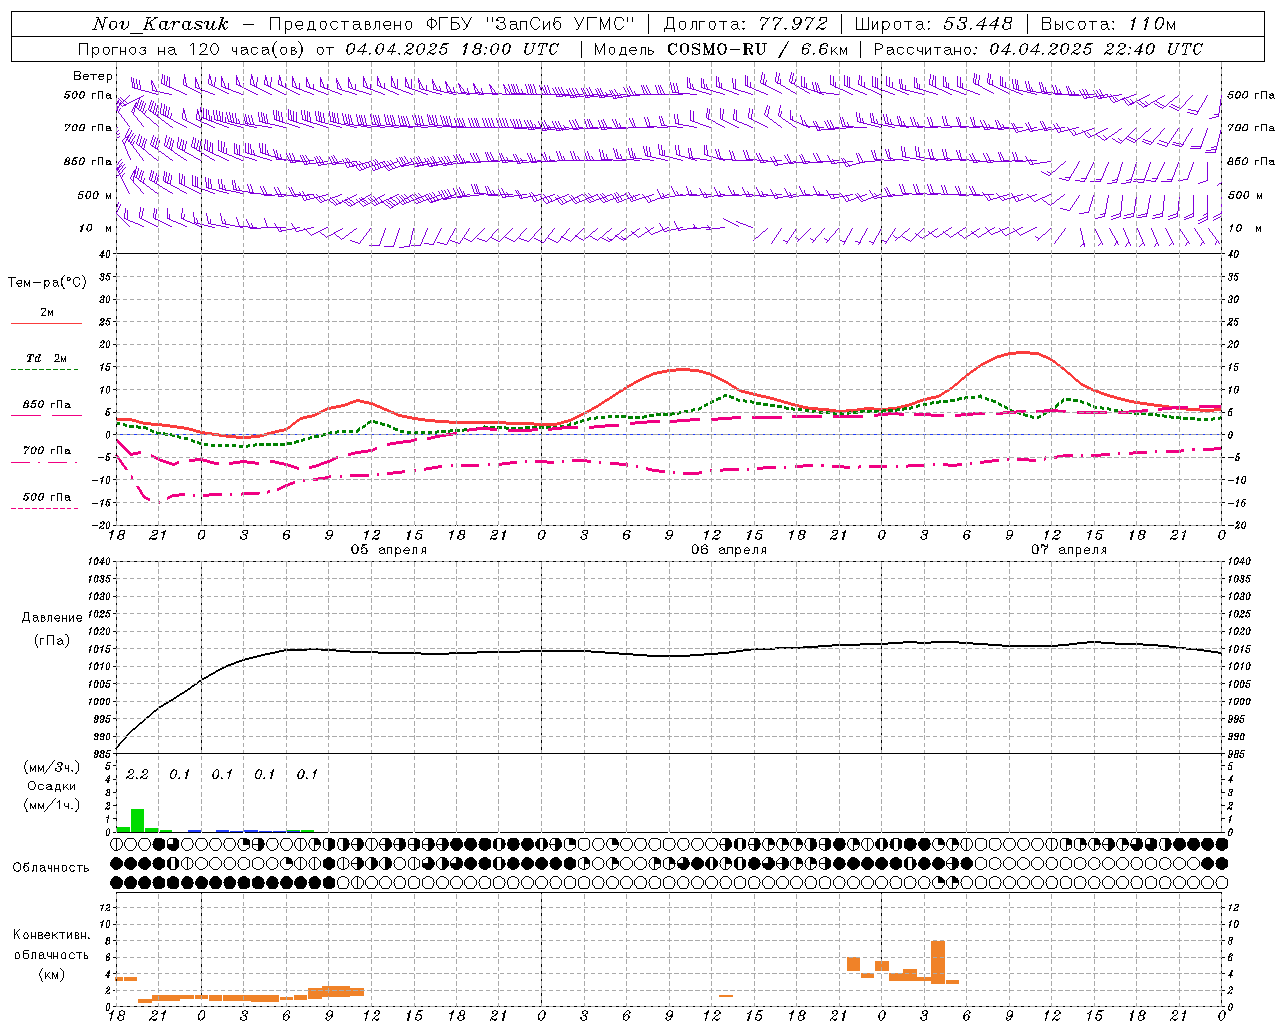Click the 700 гПа temperature legend entry
The height and width of the screenshot is (1024, 1280).
47,451
